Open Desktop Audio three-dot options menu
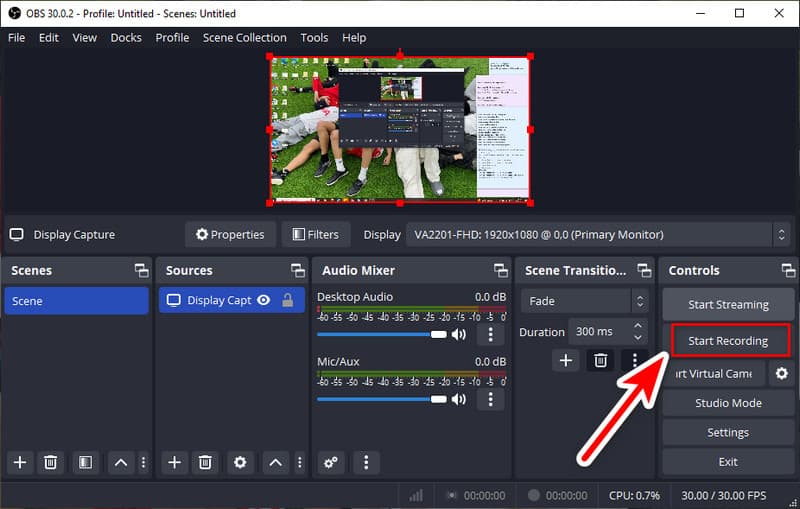800x509 pixels. tap(489, 335)
